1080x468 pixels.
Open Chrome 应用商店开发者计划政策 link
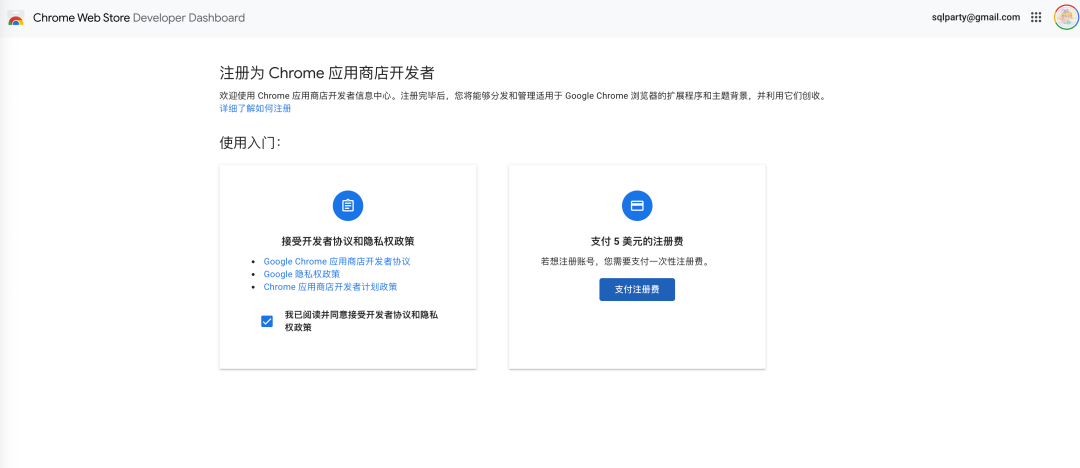330,287
